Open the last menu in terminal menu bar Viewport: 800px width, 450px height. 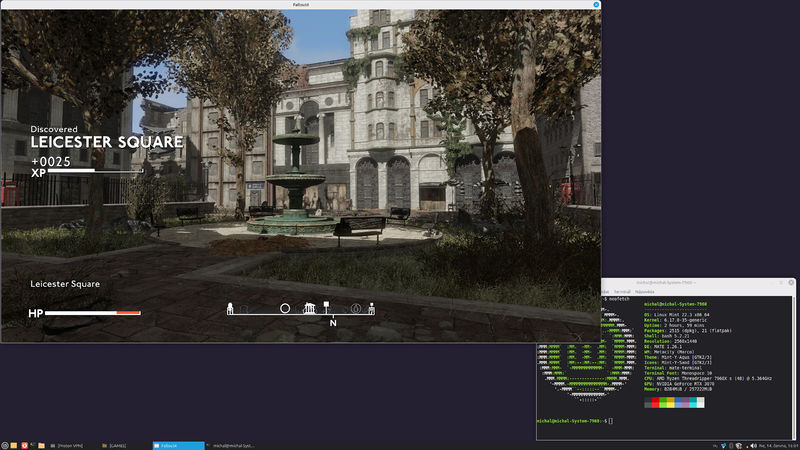pos(644,292)
